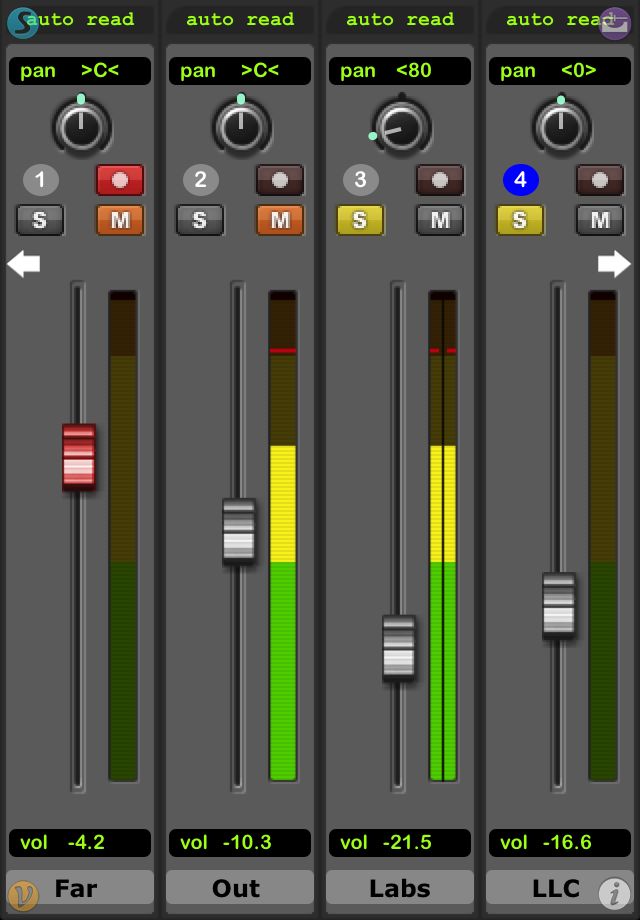This screenshot has width=640, height=920.
Task: Click the pan <0> display on LLC
Action: pyautogui.click(x=560, y=71)
